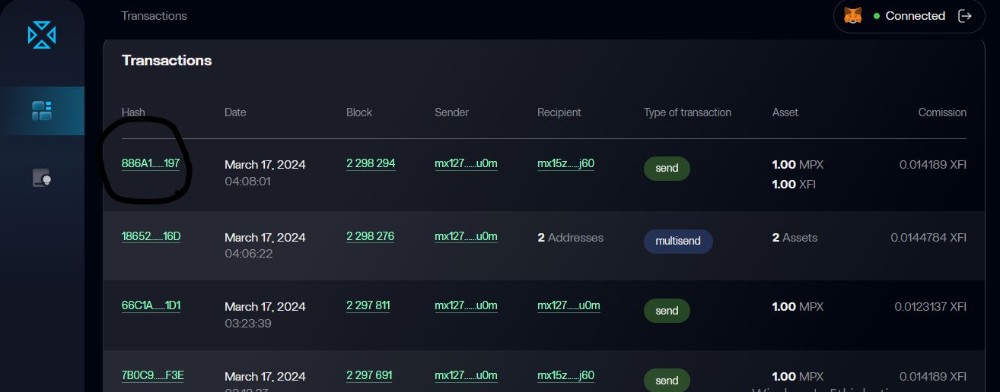Open block 2 297 811

[368, 305]
